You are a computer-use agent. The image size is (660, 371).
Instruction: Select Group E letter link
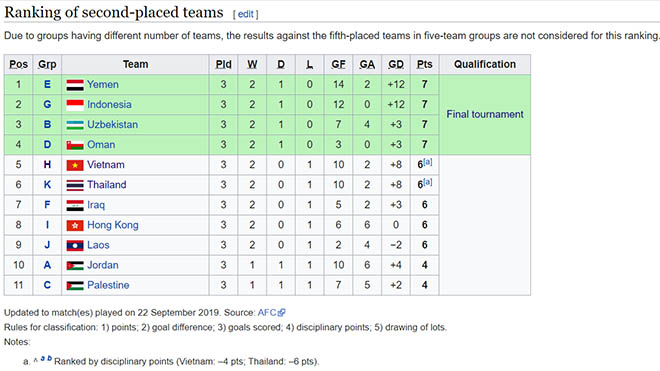(x=47, y=84)
